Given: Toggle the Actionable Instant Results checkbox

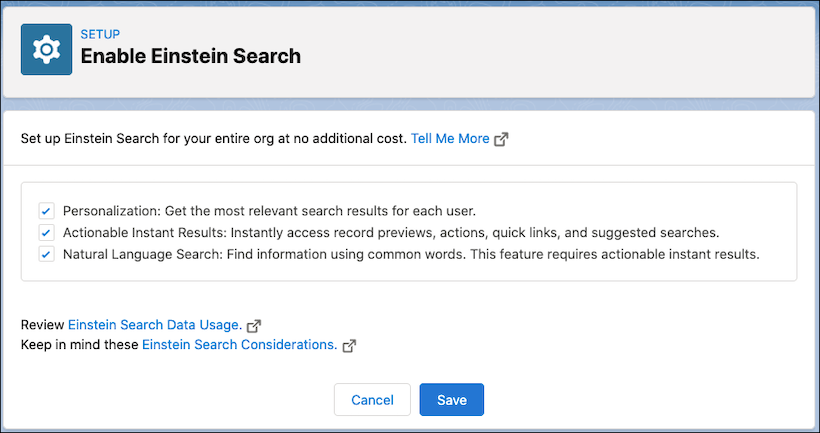Looking at the screenshot, I should 47,233.
